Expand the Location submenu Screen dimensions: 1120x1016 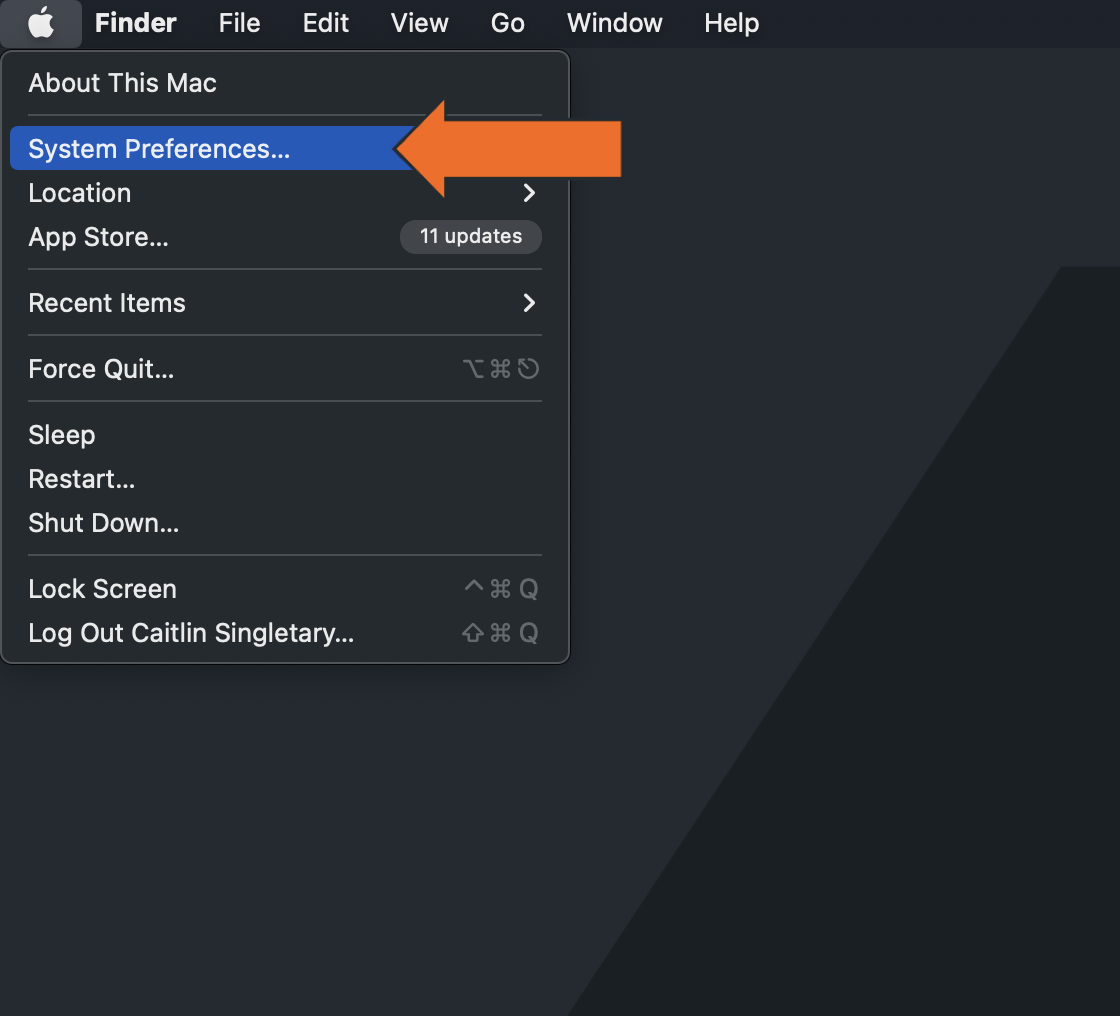coord(79,193)
